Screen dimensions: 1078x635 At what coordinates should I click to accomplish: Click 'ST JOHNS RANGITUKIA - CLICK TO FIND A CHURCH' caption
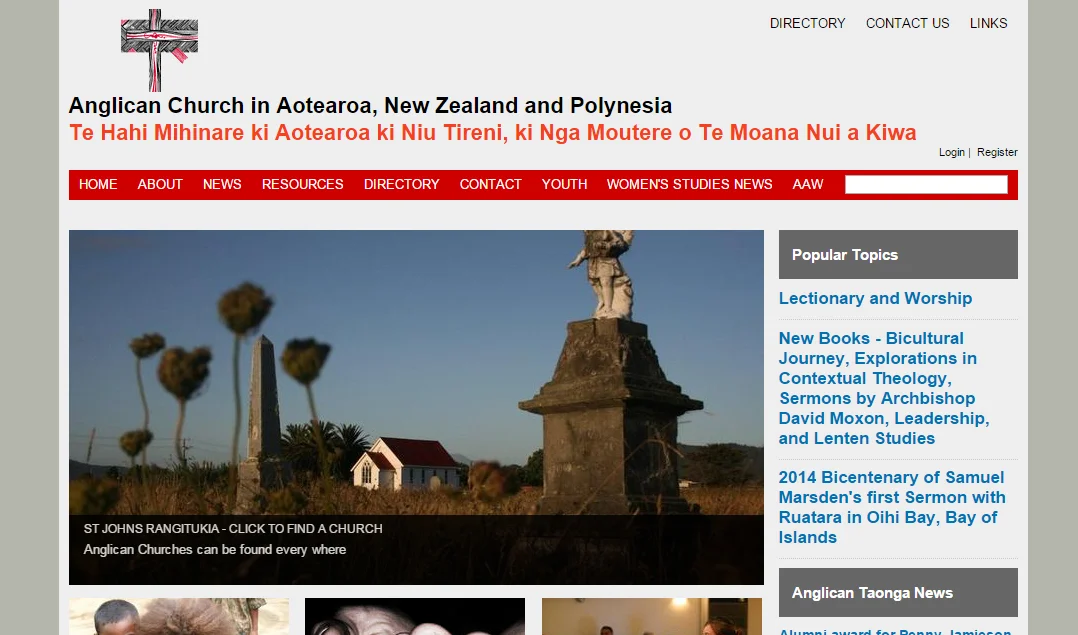click(233, 528)
